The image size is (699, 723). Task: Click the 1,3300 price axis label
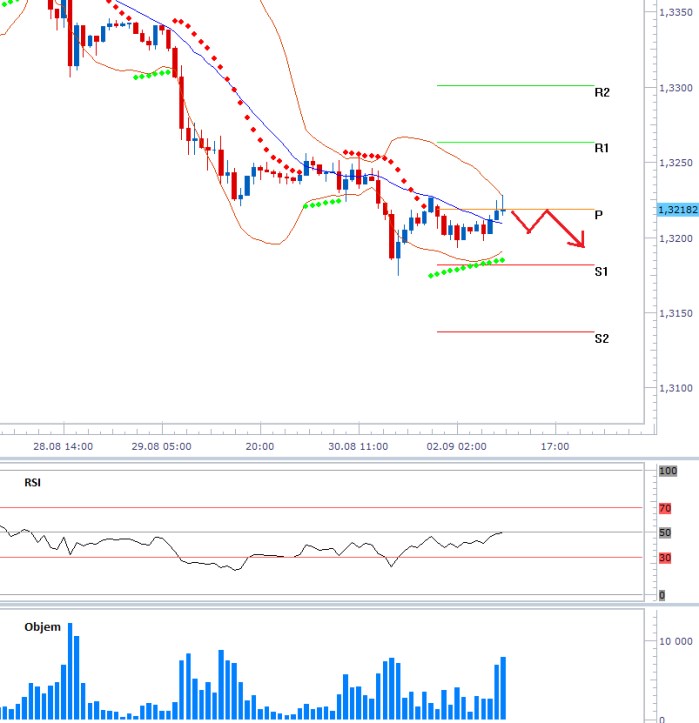(x=676, y=88)
